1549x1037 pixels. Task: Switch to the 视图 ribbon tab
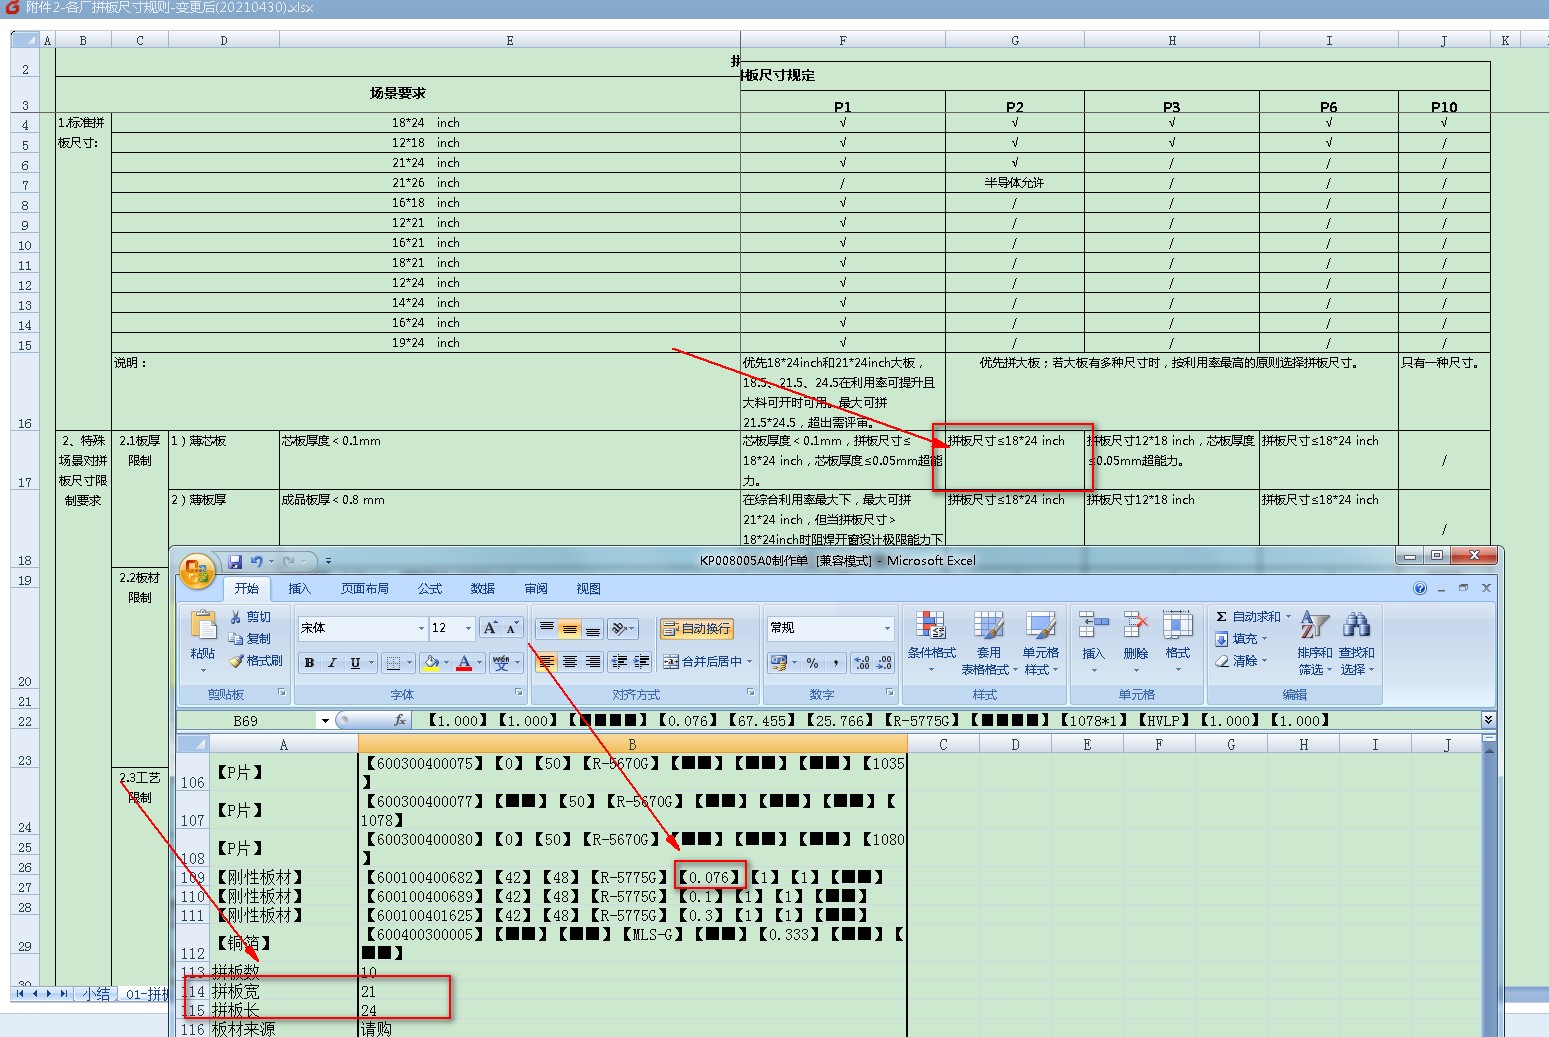589,588
